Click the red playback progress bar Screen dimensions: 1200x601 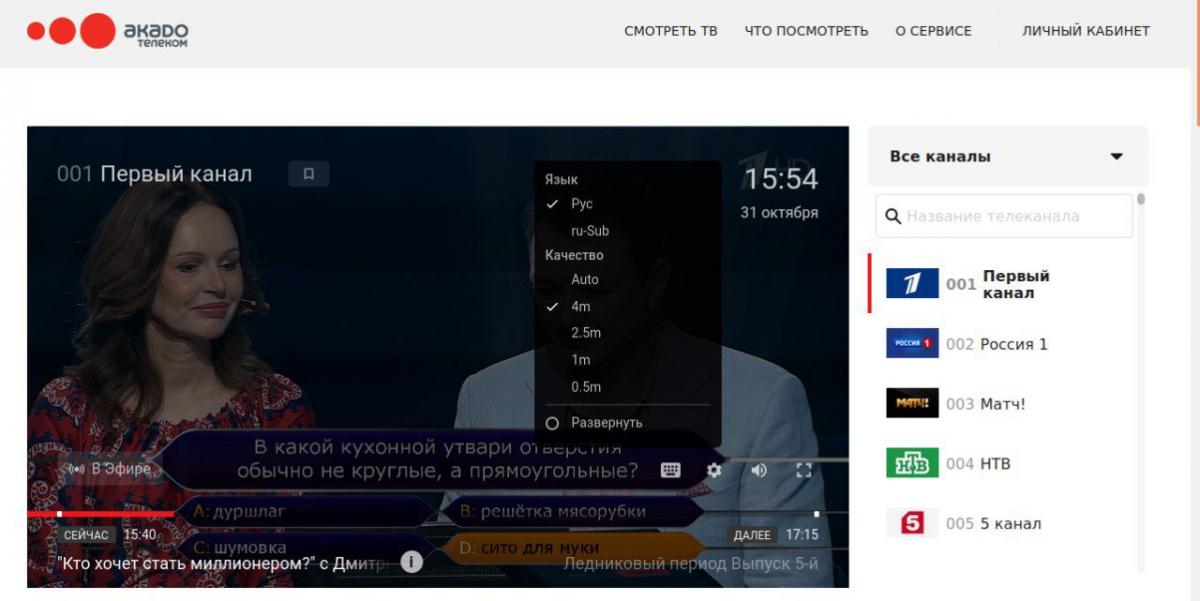[100, 514]
